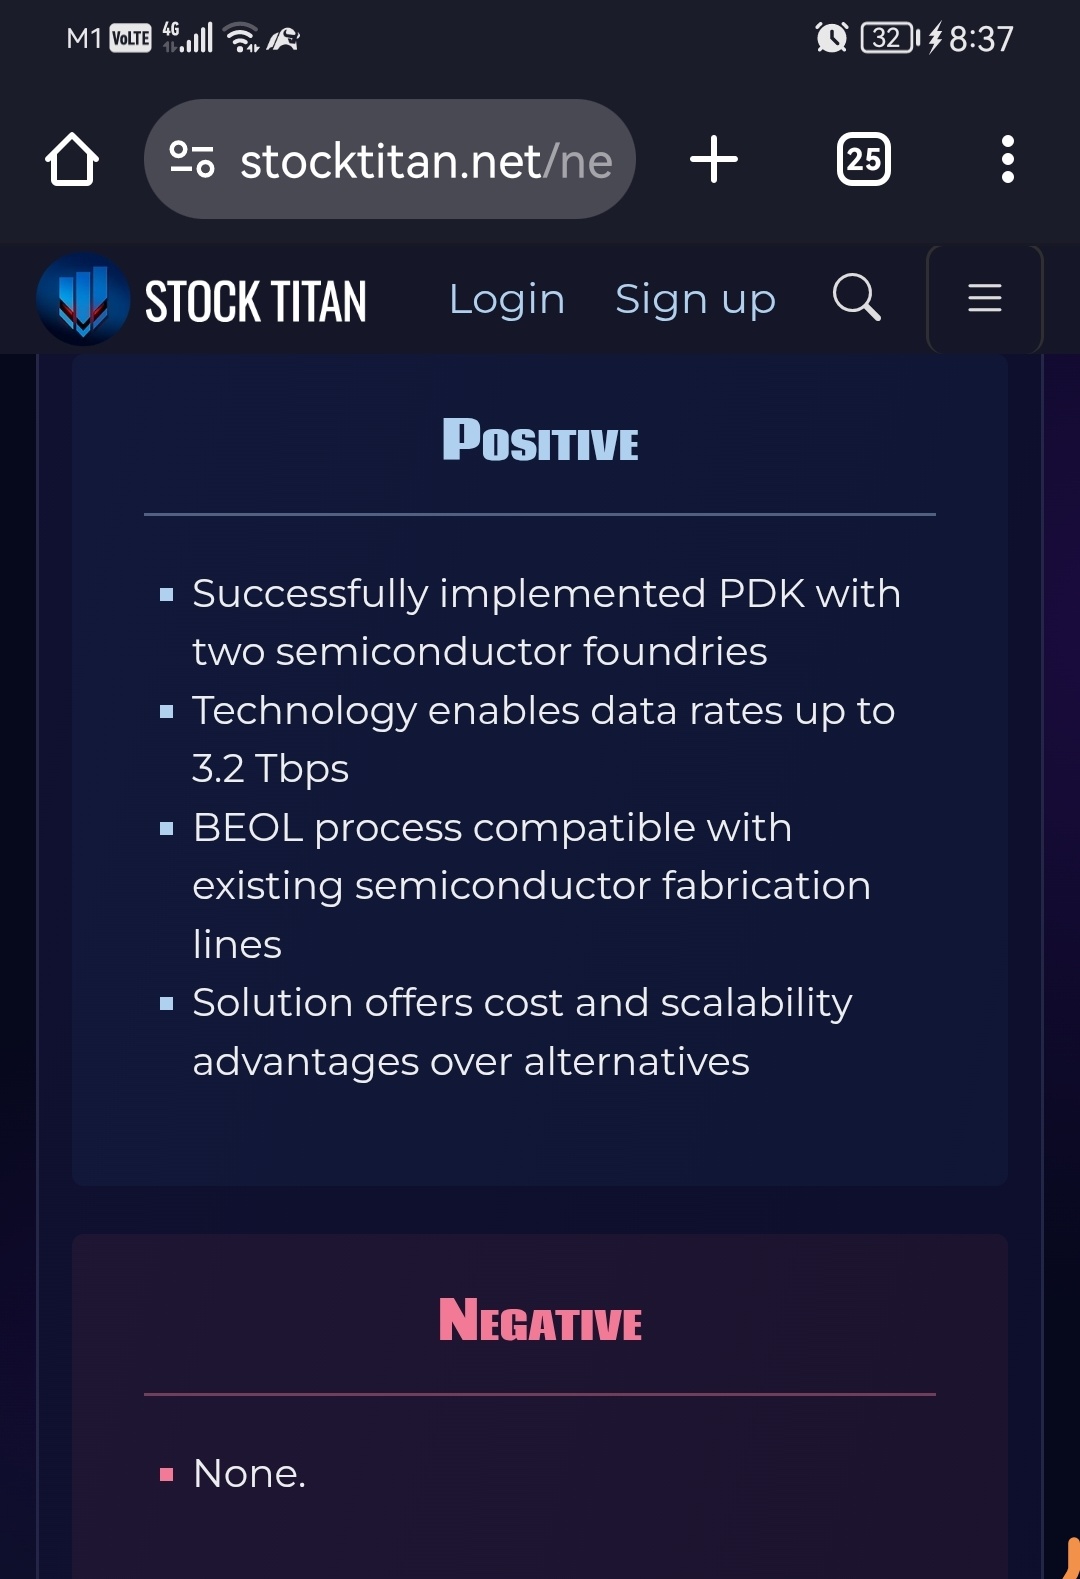1080x1579 pixels.
Task: Tap the Wi-Fi signal status icon
Action: (241, 38)
